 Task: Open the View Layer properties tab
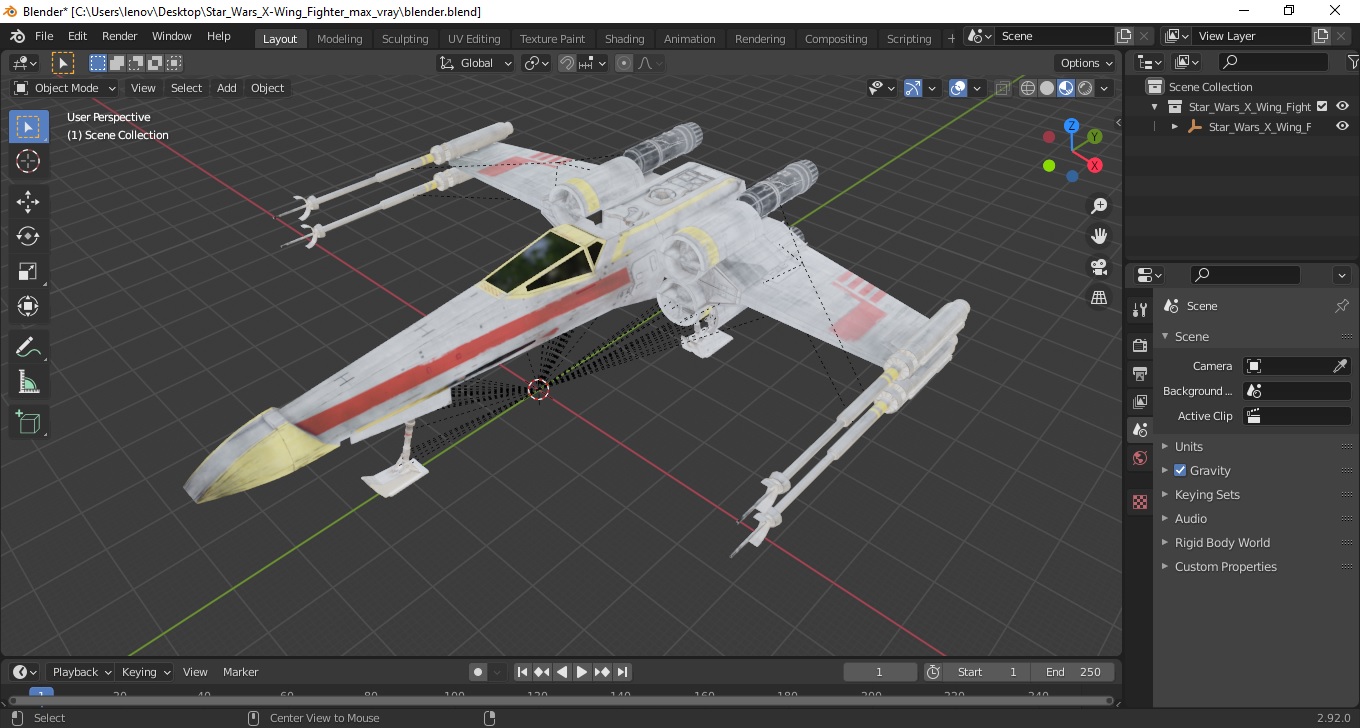tap(1140, 401)
